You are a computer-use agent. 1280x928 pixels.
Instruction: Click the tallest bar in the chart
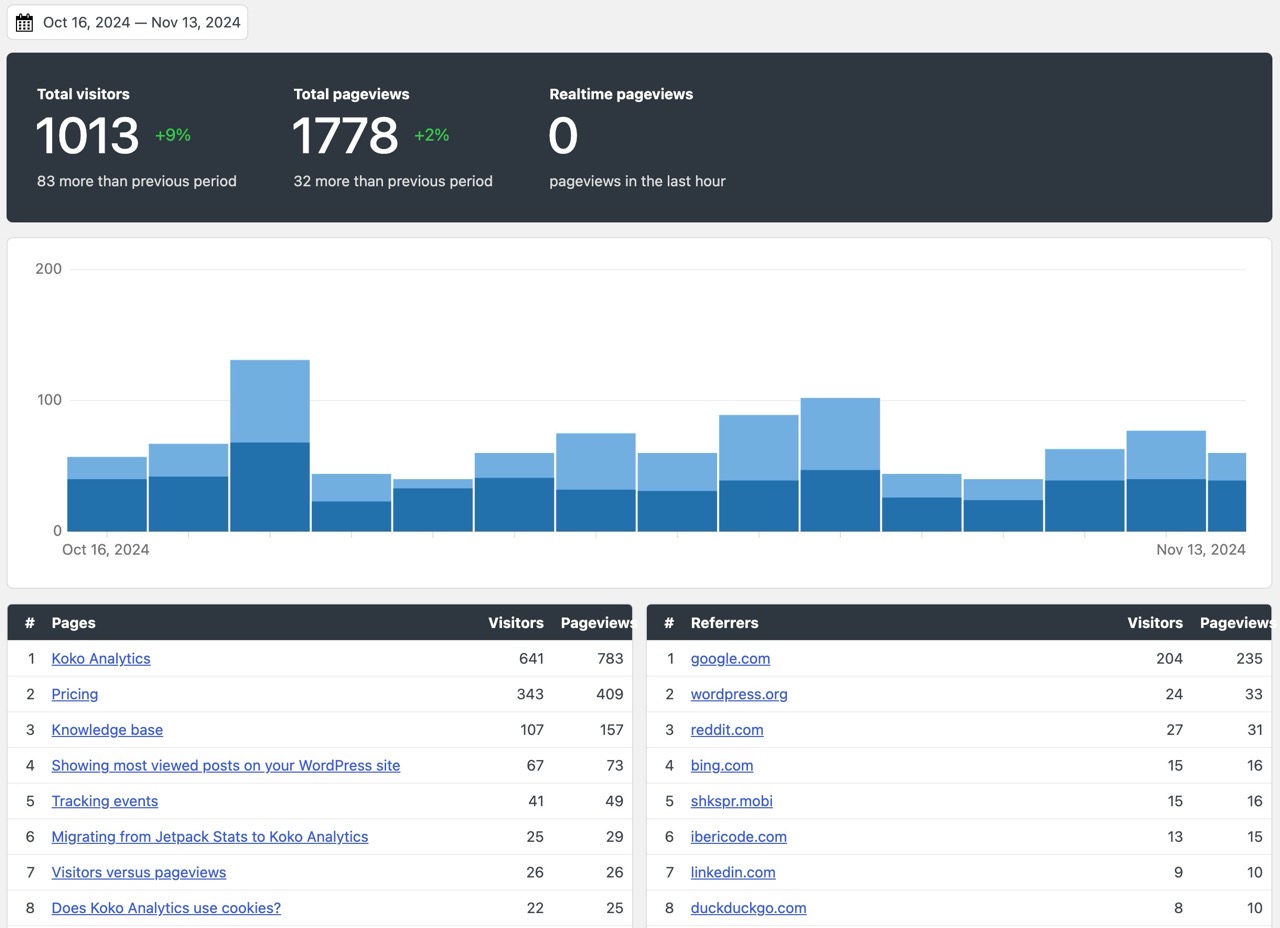tap(270, 445)
